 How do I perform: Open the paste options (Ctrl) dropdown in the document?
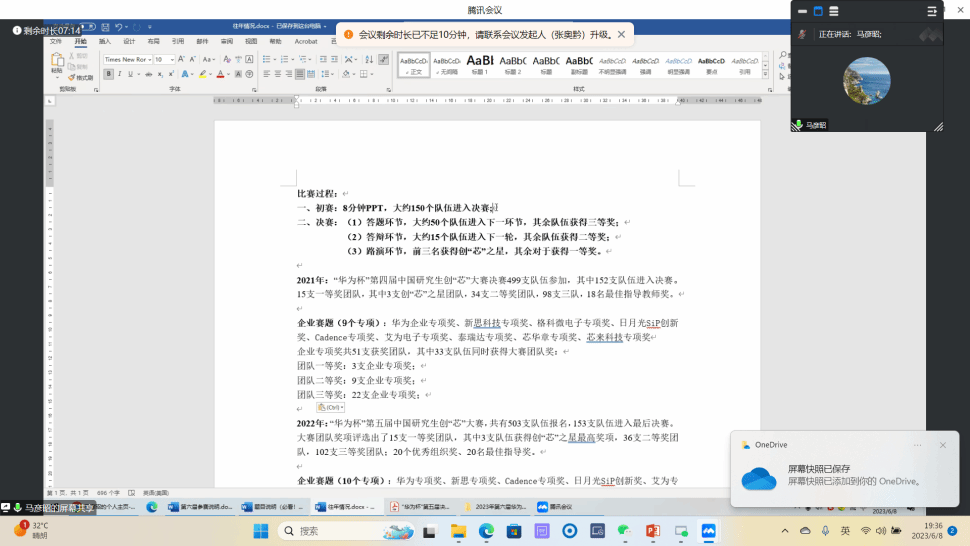pyautogui.click(x=331, y=407)
